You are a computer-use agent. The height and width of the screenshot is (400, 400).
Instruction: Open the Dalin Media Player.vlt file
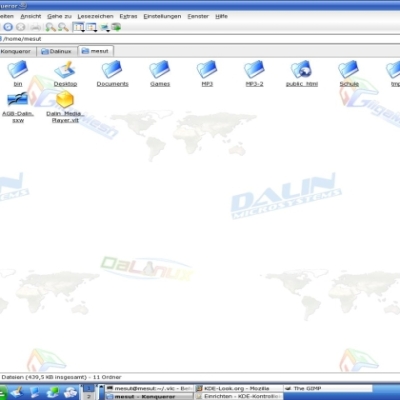click(x=65, y=107)
